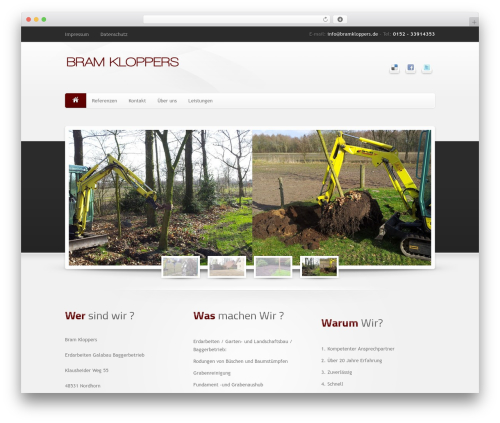The width and height of the screenshot is (500, 423).
Task: Click 'Rodungen von Büschen und Baumstümpfen' line
Action: point(240,361)
